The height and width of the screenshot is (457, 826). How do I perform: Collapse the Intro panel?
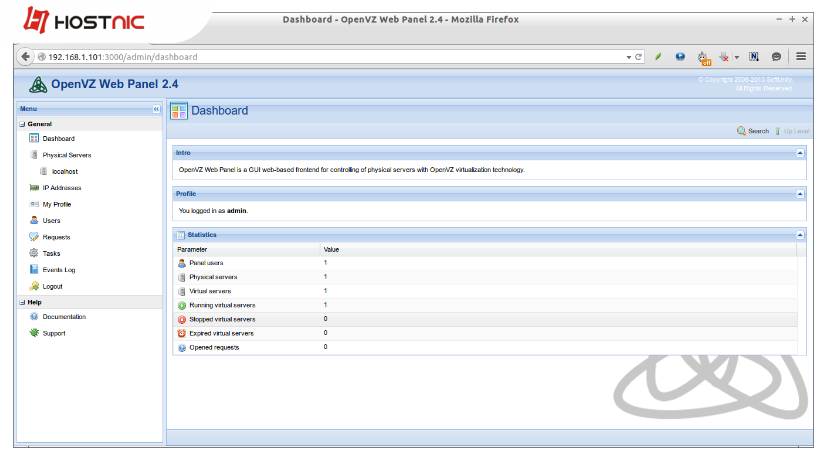tap(800, 153)
